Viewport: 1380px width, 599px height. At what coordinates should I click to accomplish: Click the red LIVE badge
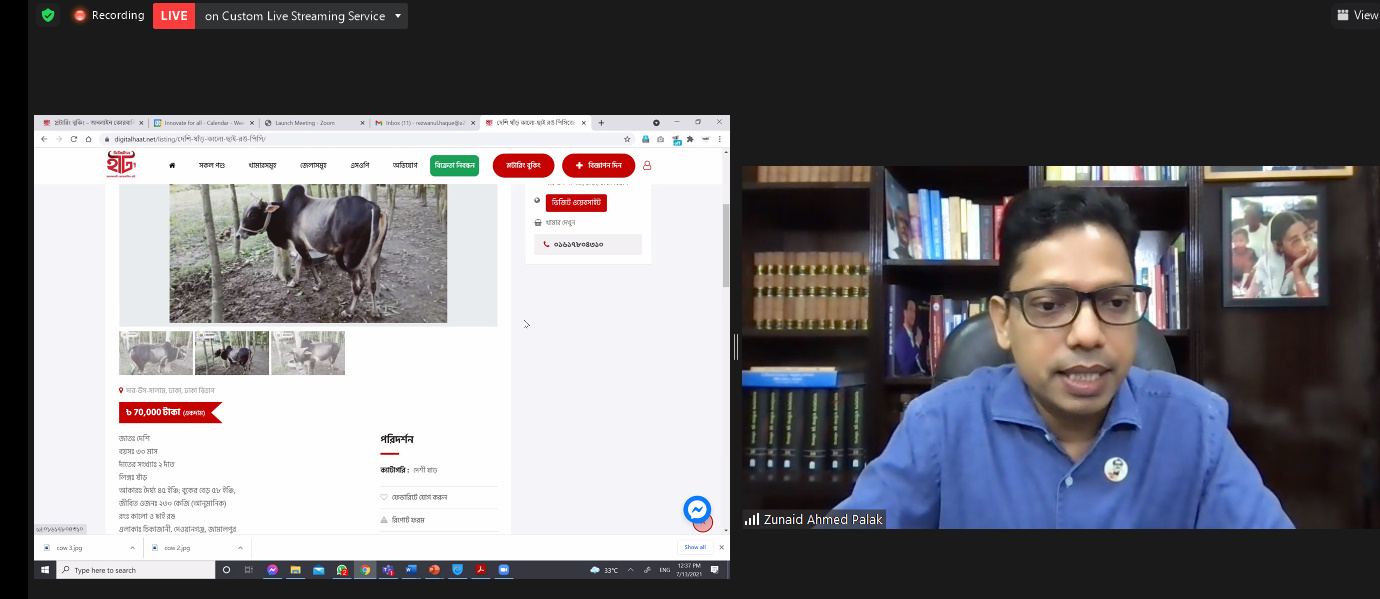click(174, 15)
